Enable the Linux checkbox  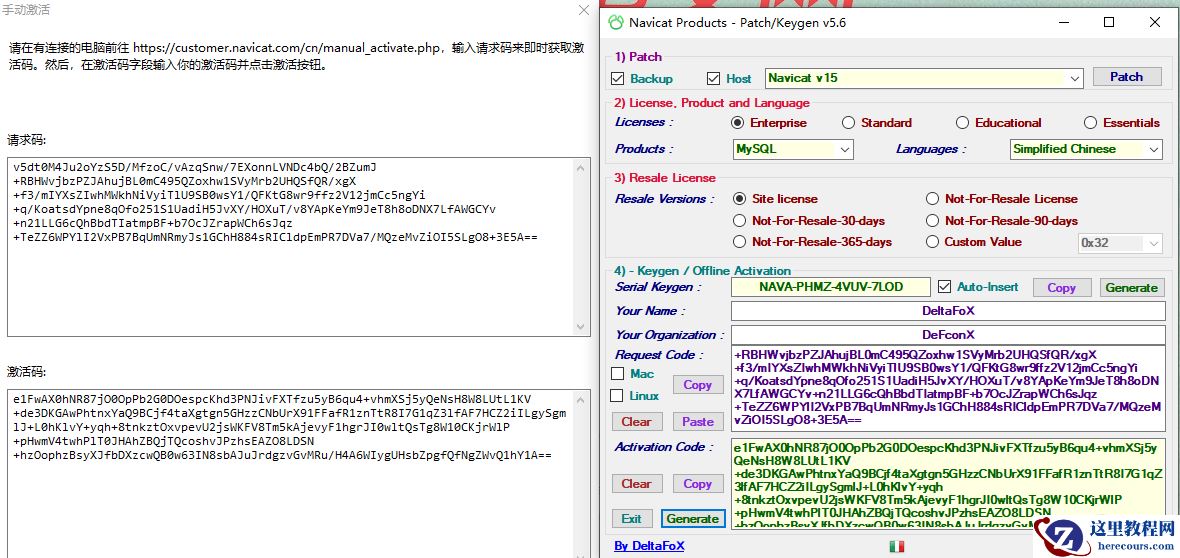click(618, 395)
